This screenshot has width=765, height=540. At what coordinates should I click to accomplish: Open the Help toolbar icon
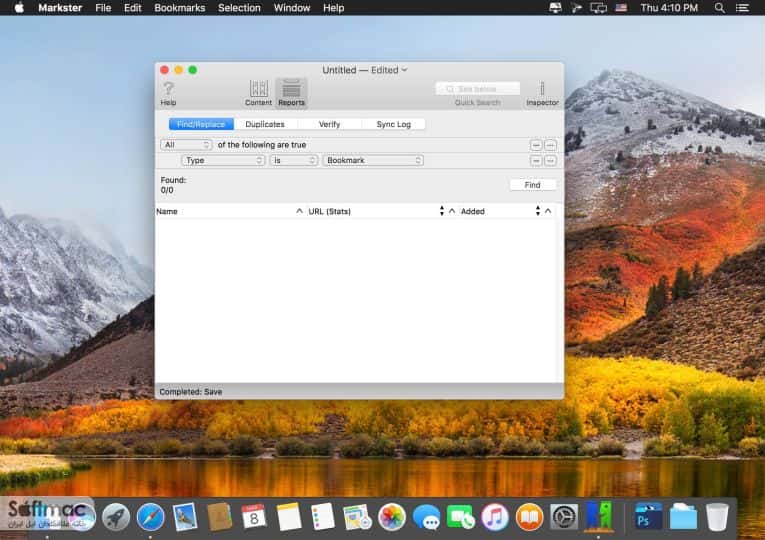(x=168, y=93)
